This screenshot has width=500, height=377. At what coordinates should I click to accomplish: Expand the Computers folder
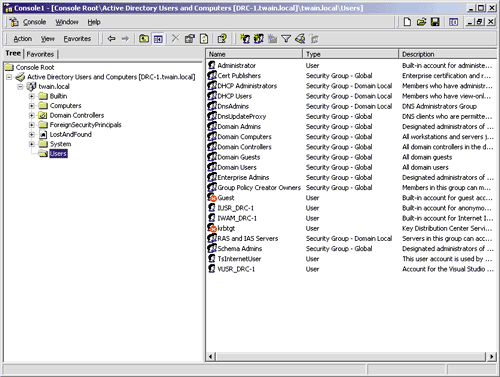(32, 106)
